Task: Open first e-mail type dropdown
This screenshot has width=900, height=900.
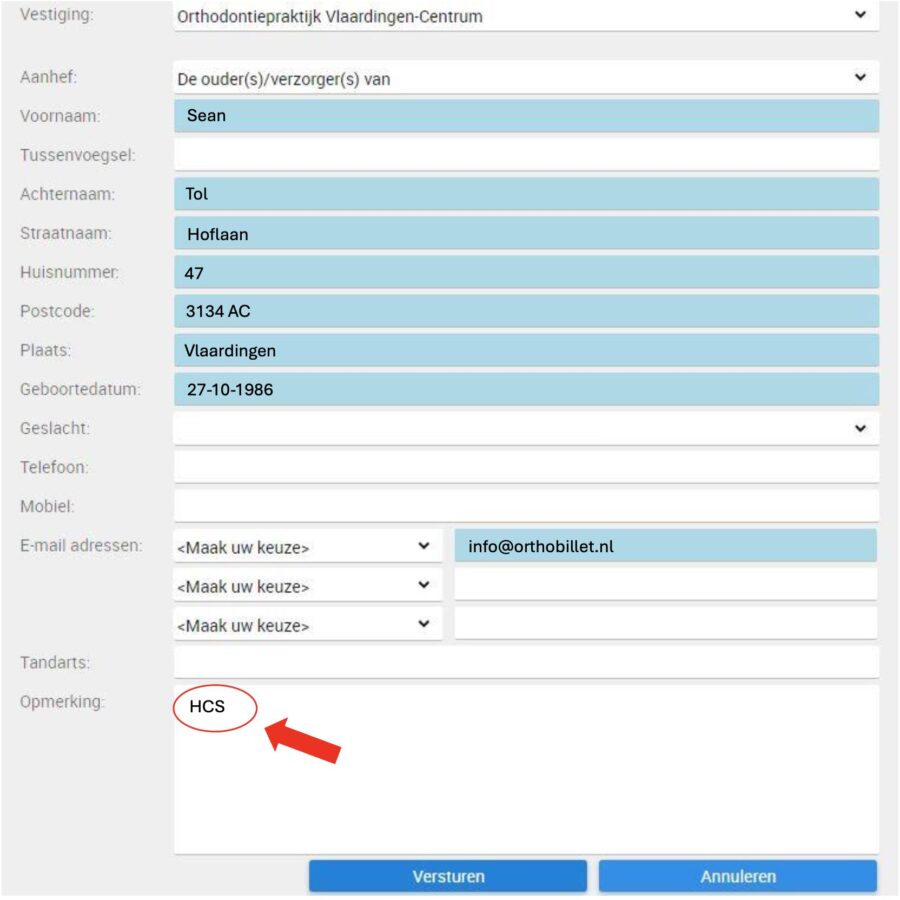Action: point(307,547)
